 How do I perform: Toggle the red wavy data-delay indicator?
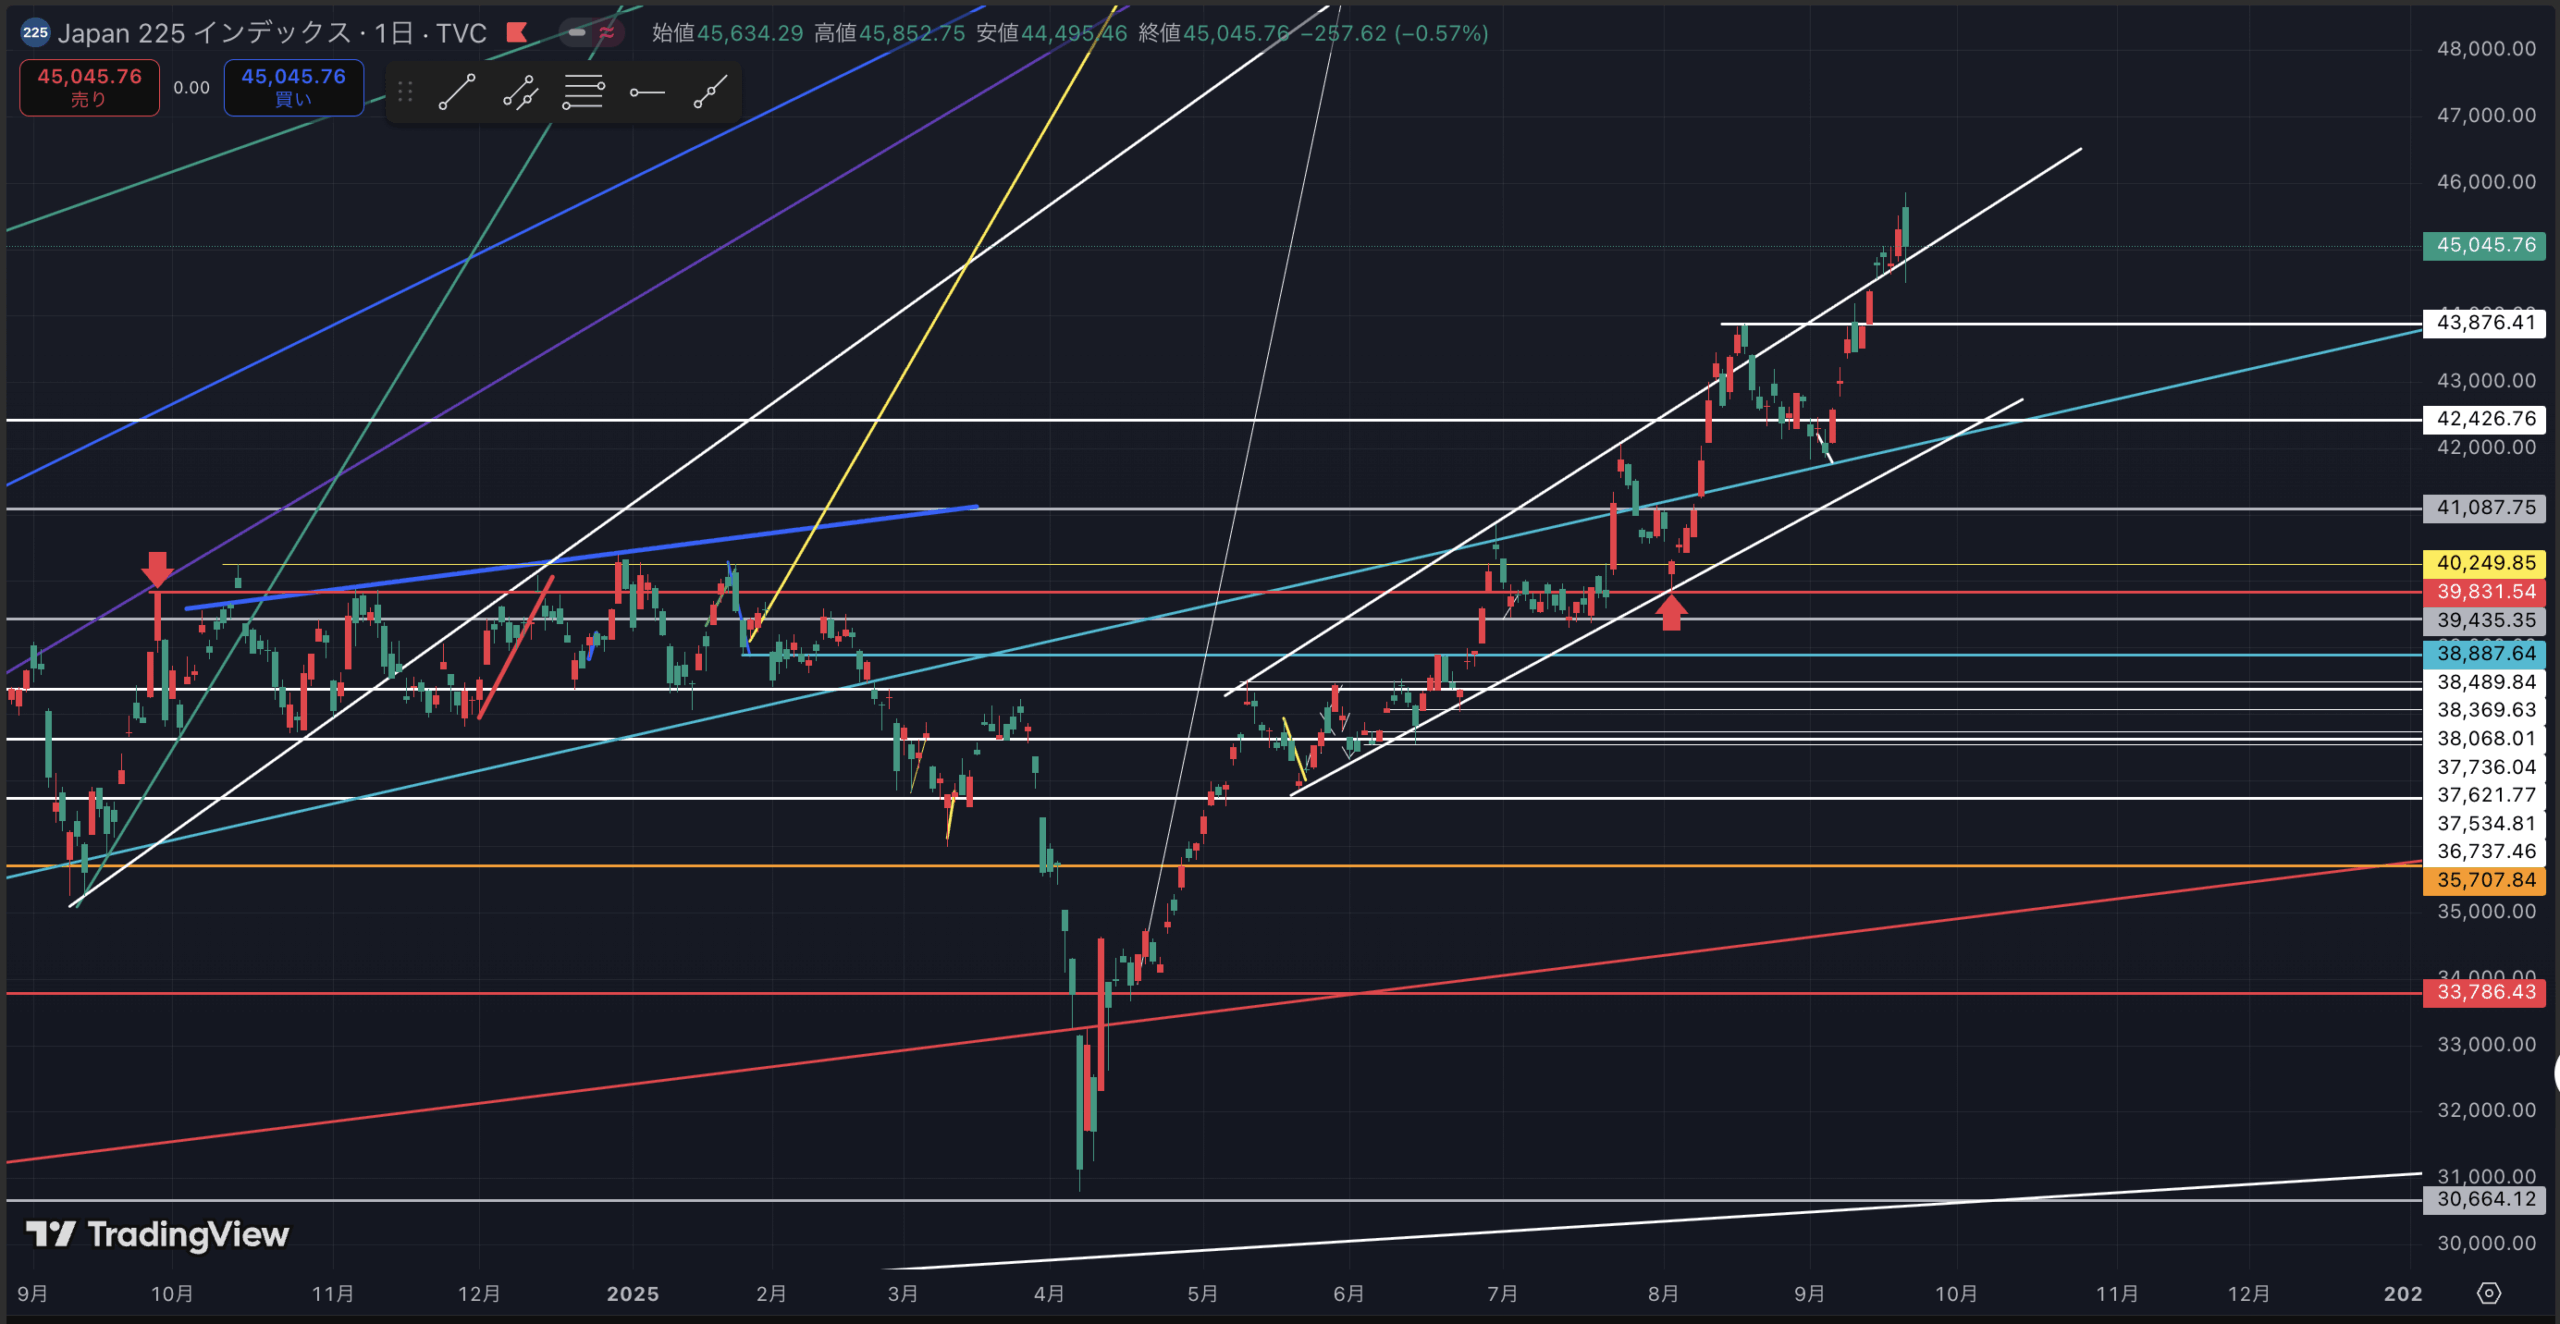point(607,33)
